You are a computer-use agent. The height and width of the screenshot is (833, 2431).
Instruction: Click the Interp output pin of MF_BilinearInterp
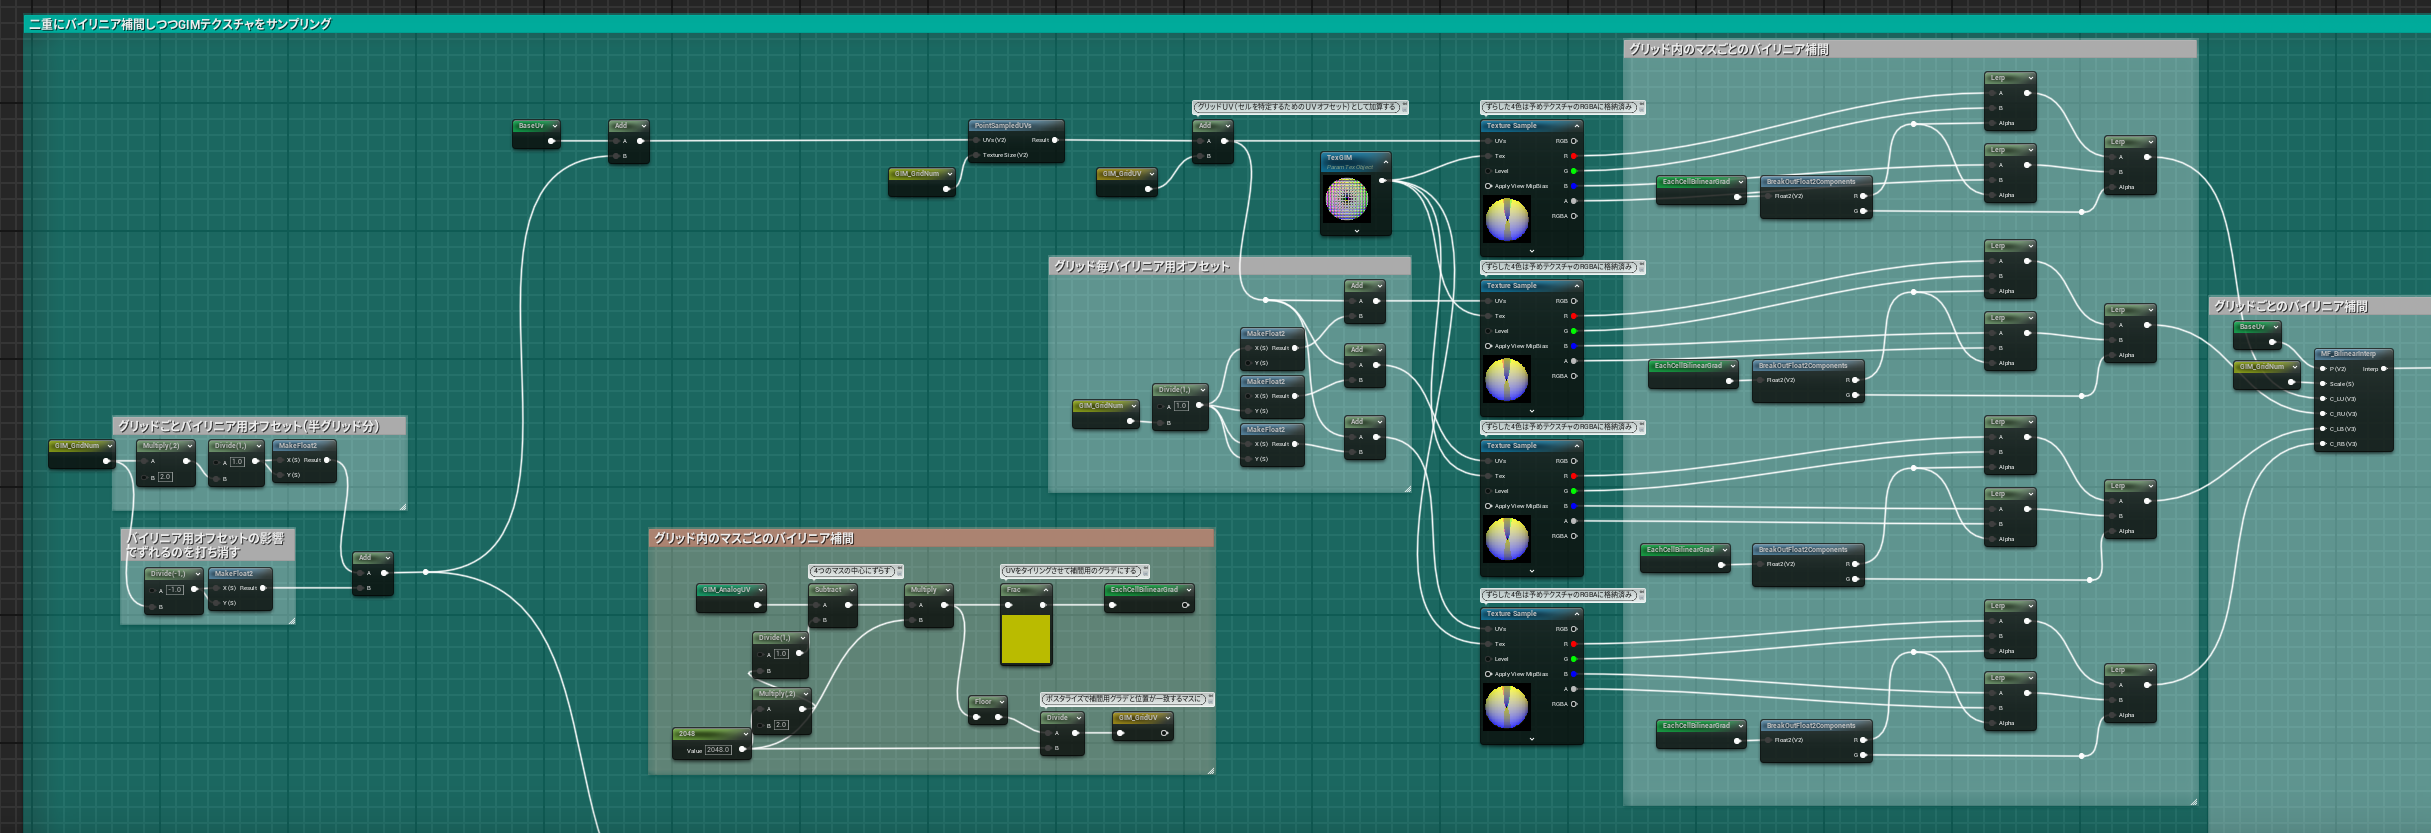click(2384, 369)
